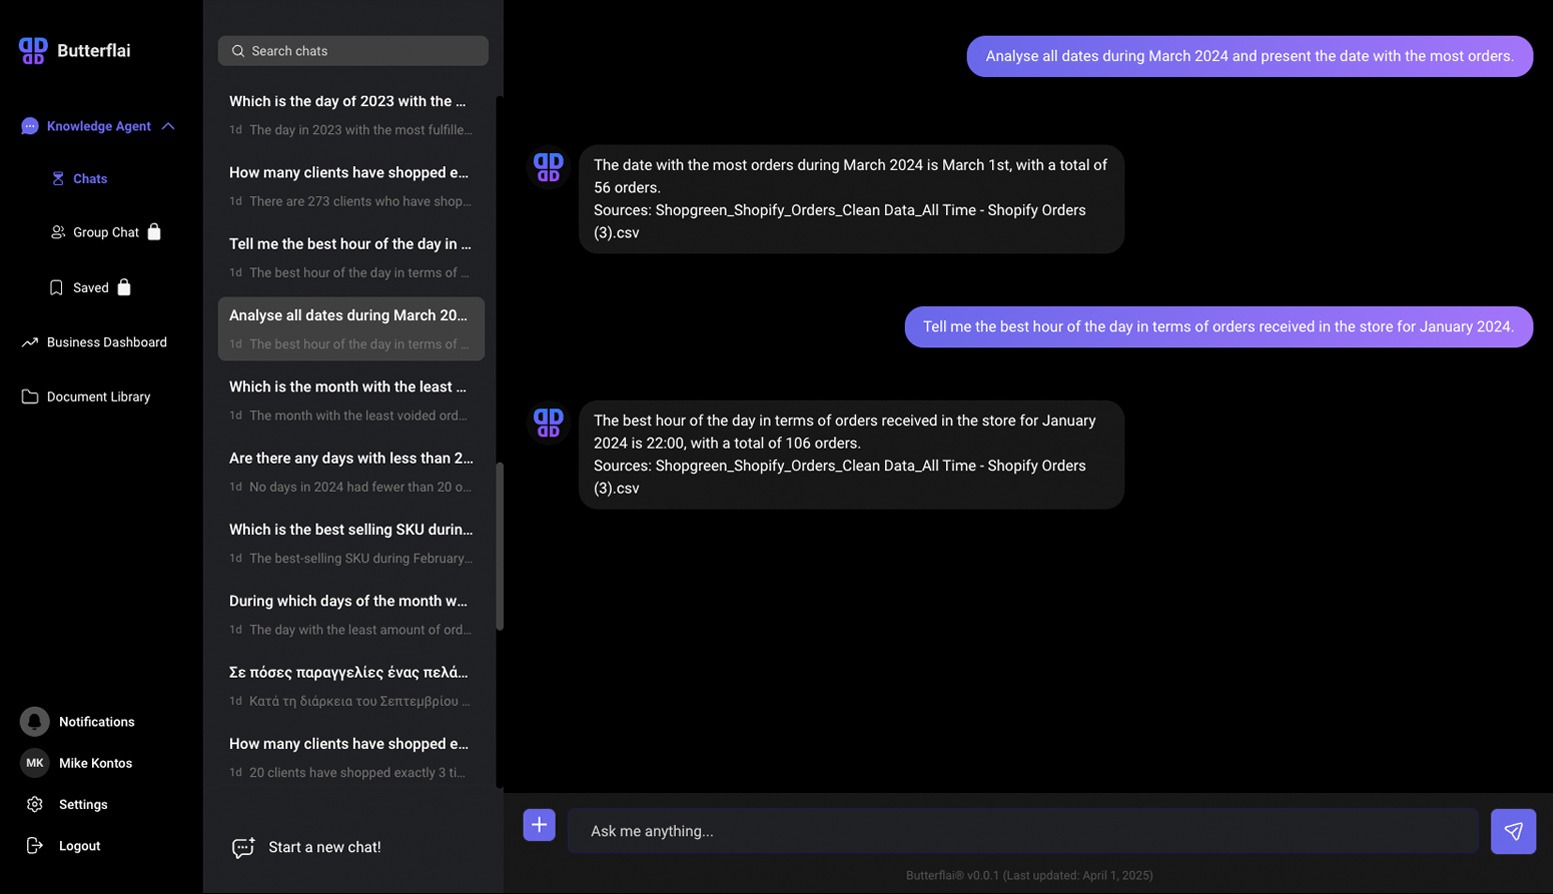Click the chat list scrollbar
The width and height of the screenshot is (1553, 894).
(x=500, y=546)
